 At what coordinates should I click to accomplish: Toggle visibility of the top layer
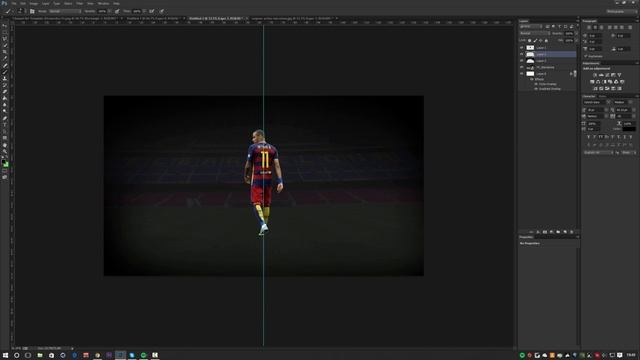tap(522, 48)
